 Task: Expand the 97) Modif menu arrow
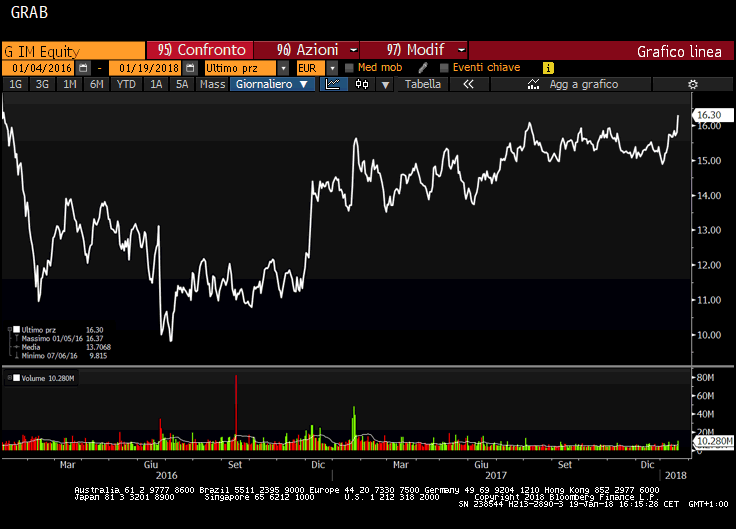tap(461, 50)
